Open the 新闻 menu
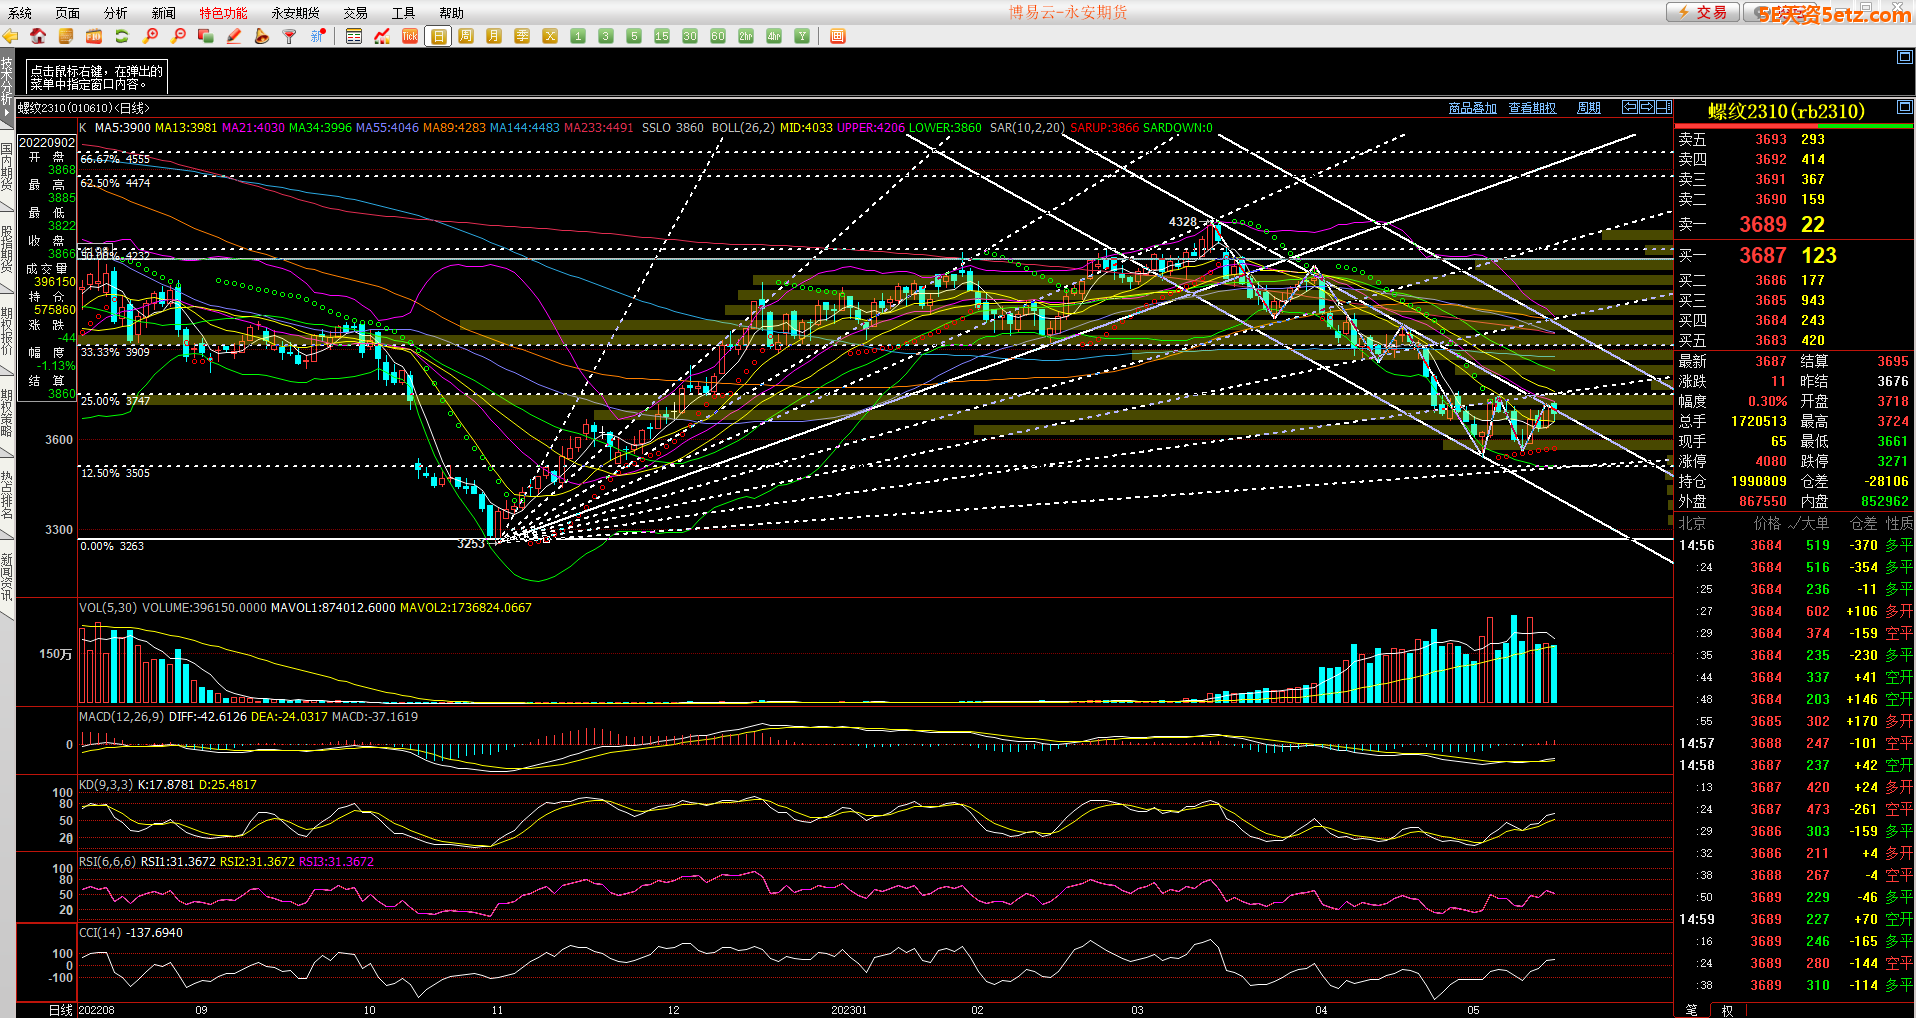Screen dimensions: 1916x1018 click(x=164, y=13)
